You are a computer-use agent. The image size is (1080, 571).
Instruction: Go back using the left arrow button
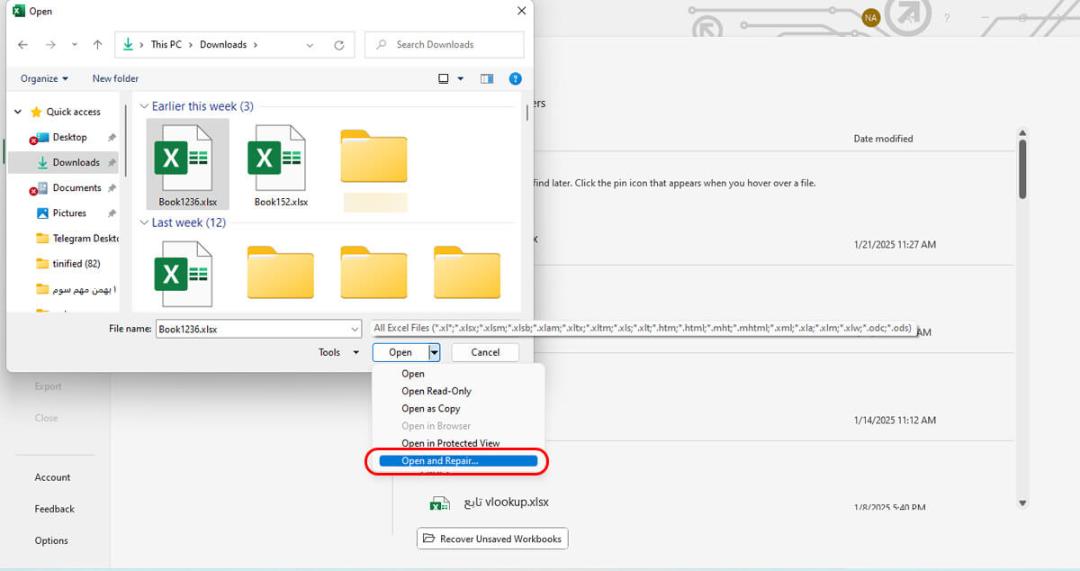pos(23,45)
